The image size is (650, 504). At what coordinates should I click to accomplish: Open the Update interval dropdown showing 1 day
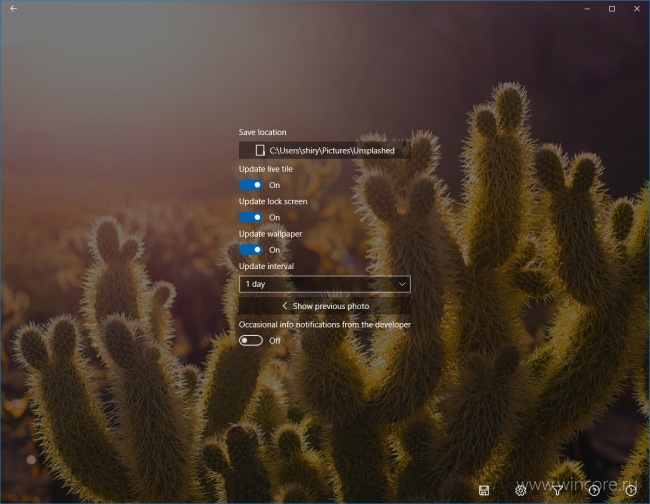coord(325,284)
